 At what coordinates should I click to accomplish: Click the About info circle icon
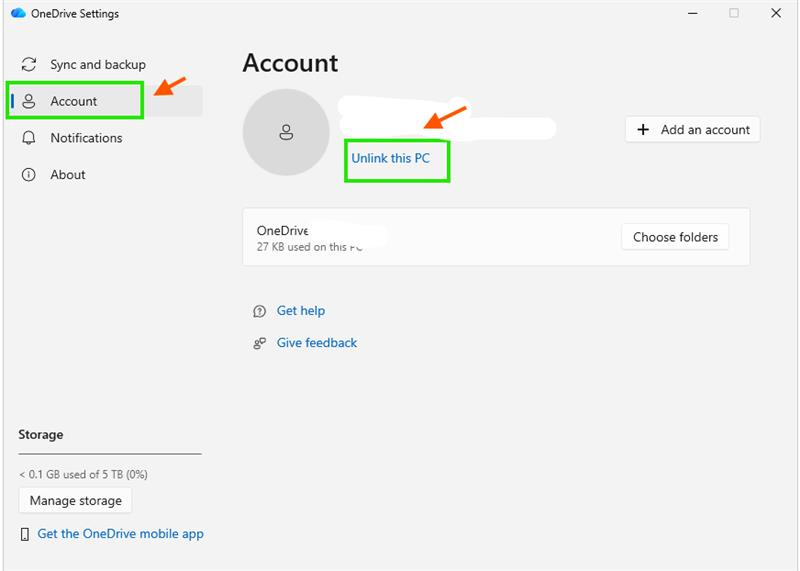(29, 175)
